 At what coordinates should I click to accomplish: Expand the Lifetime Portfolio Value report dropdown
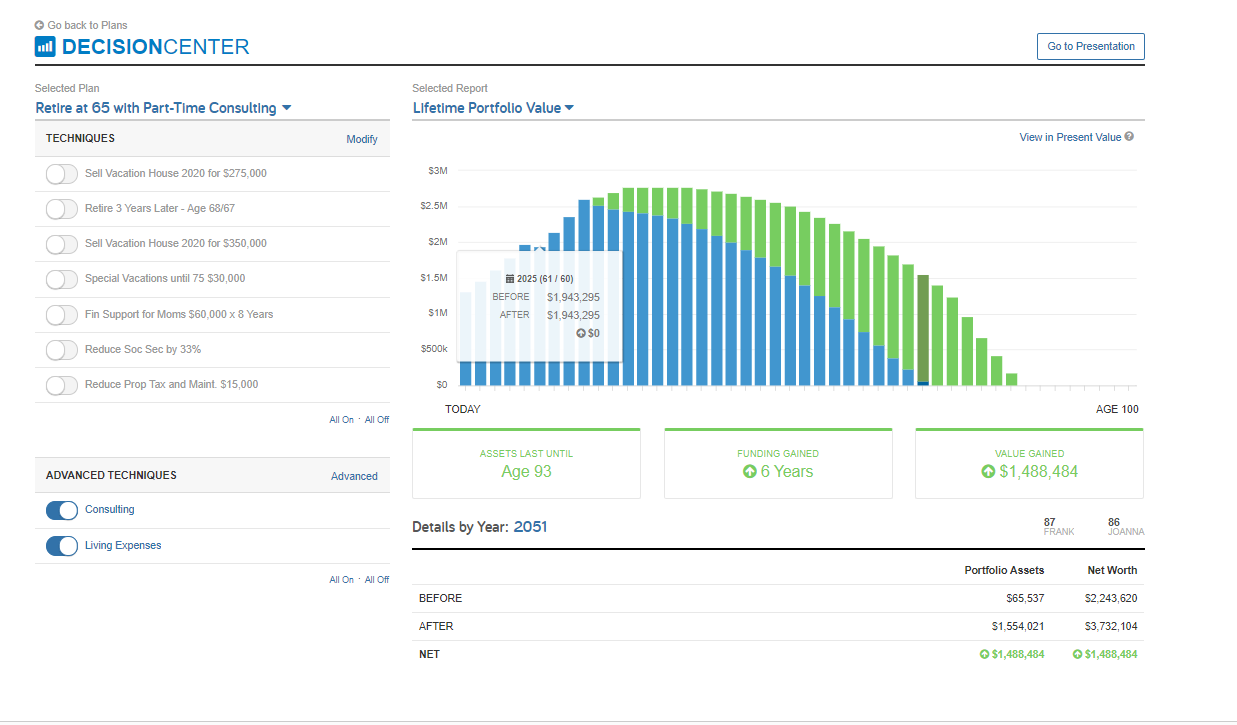coord(493,108)
